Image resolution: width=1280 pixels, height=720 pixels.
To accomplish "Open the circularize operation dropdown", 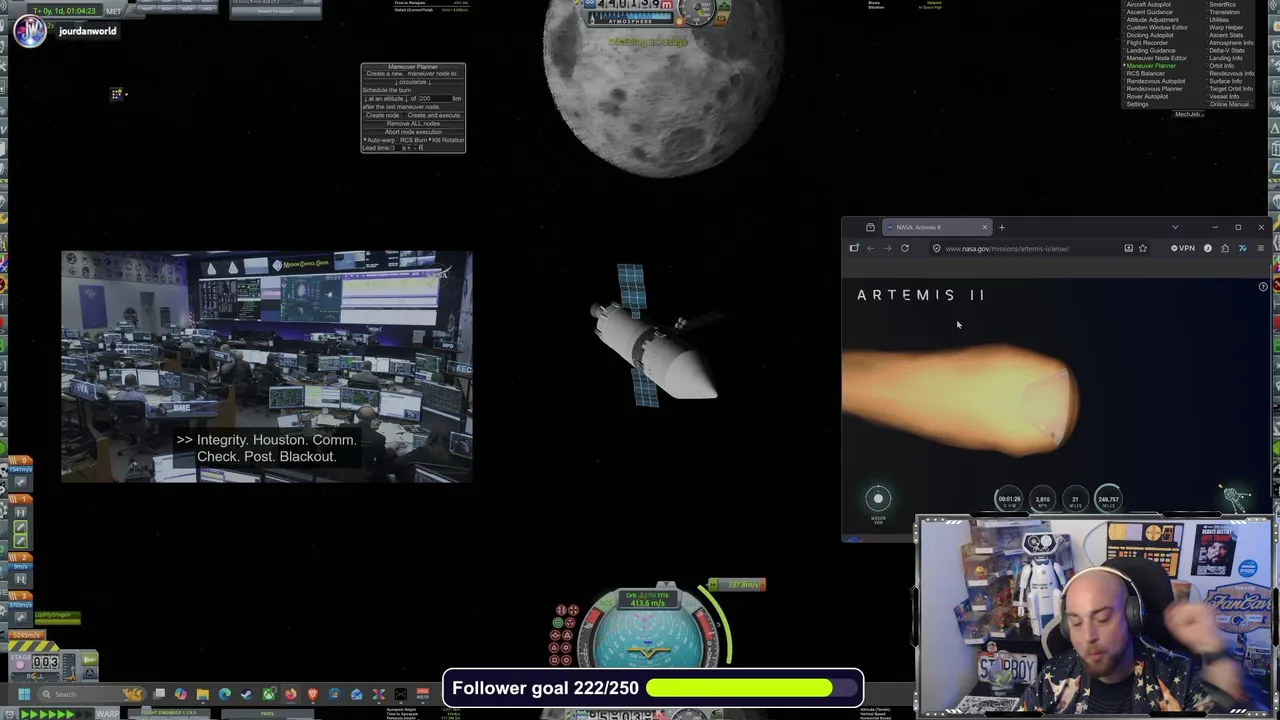I will 413,82.
